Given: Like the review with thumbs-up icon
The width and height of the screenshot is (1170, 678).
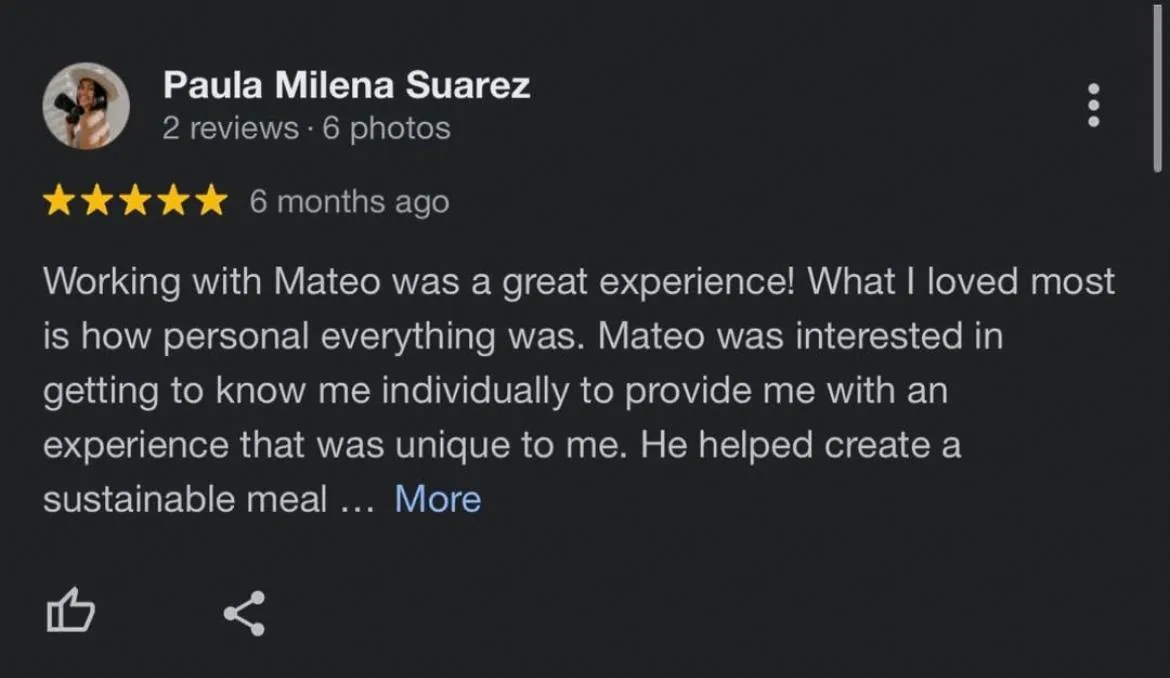Looking at the screenshot, I should tap(71, 612).
